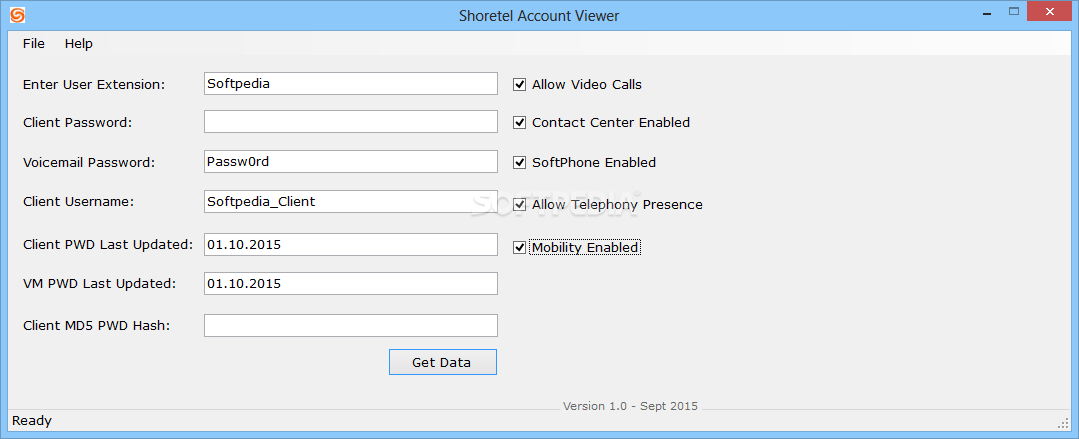
Task: Close the Shoretel Account Viewer window
Action: 1049,12
